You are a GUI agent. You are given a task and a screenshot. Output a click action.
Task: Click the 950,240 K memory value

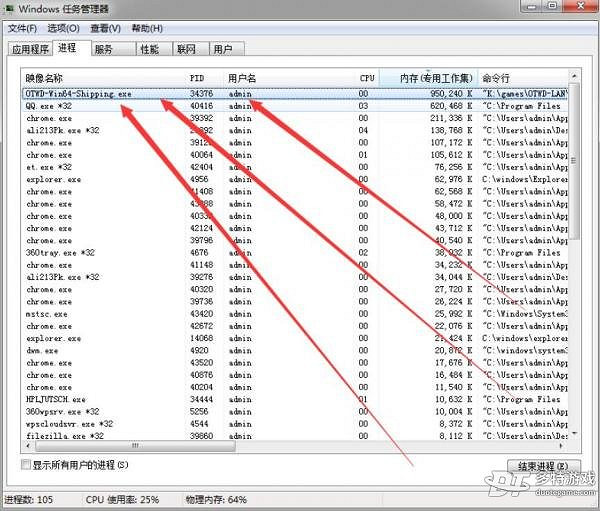point(451,94)
